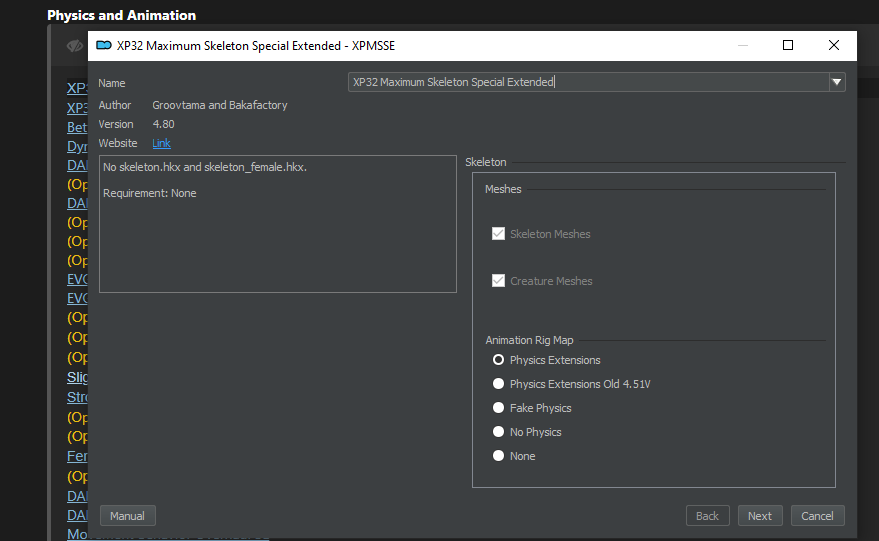The height and width of the screenshot is (541, 879).
Task: Click into the Name text field
Action: pos(588,82)
